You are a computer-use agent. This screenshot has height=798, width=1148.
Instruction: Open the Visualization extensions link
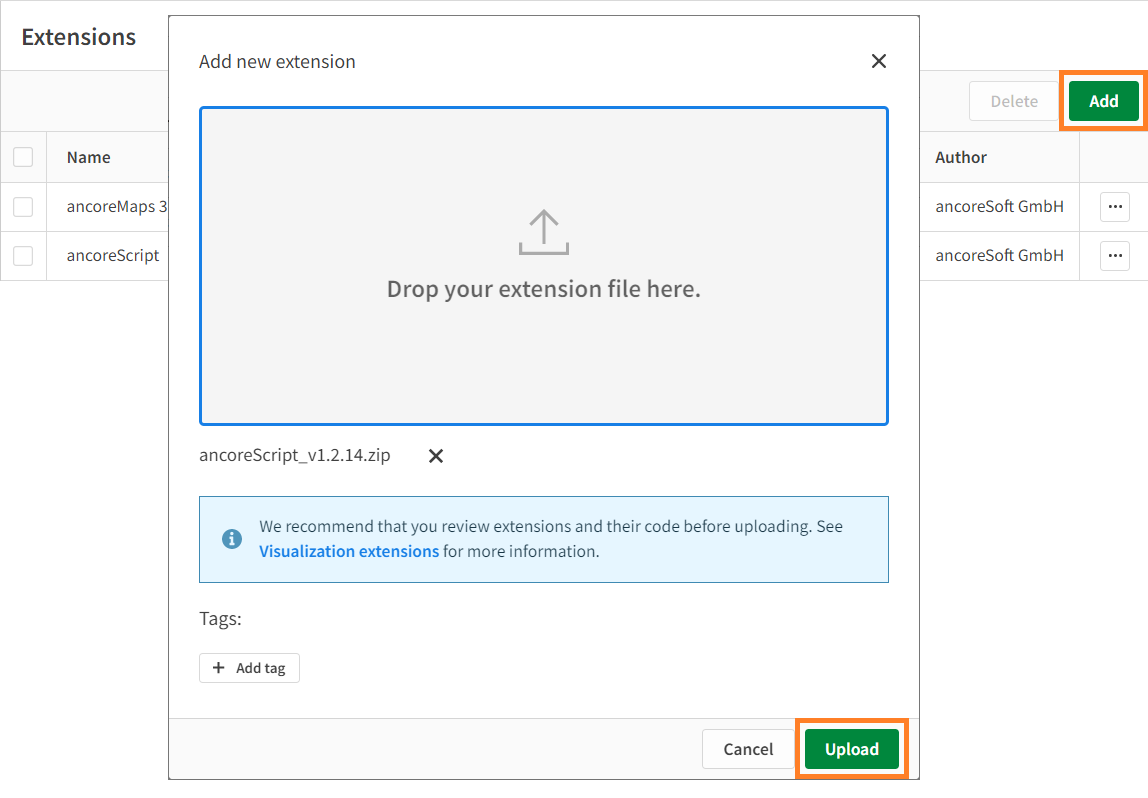[348, 551]
